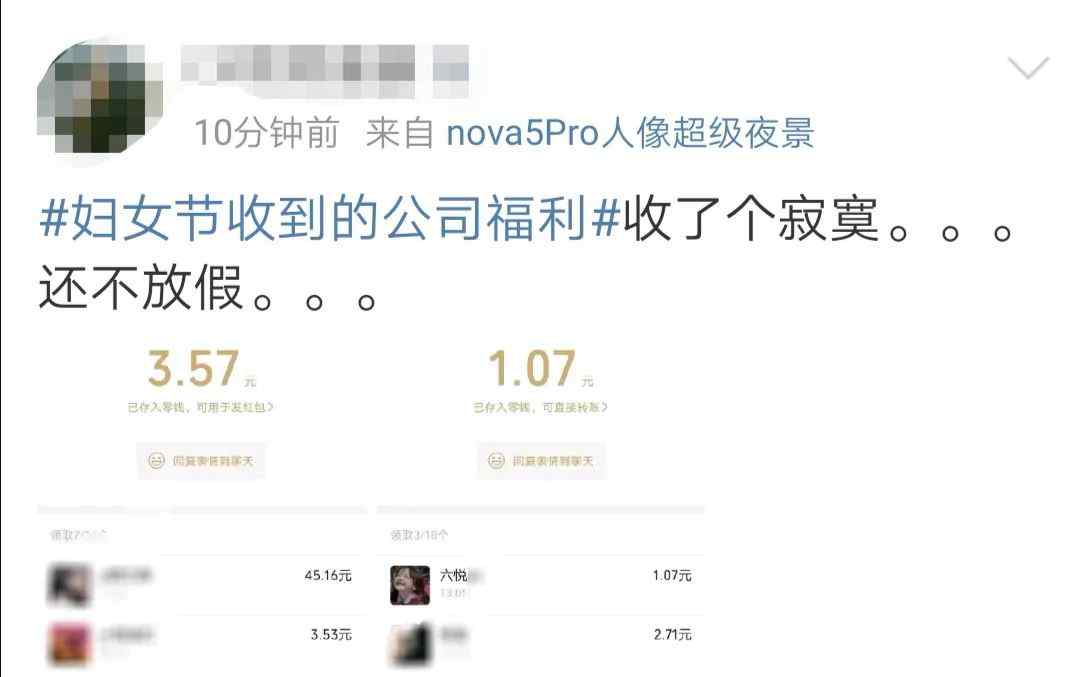Image resolution: width=1080 pixels, height=677 pixels.
Task: Tap the 已存入零钱 link under 1.07元
Action: (x=540, y=408)
